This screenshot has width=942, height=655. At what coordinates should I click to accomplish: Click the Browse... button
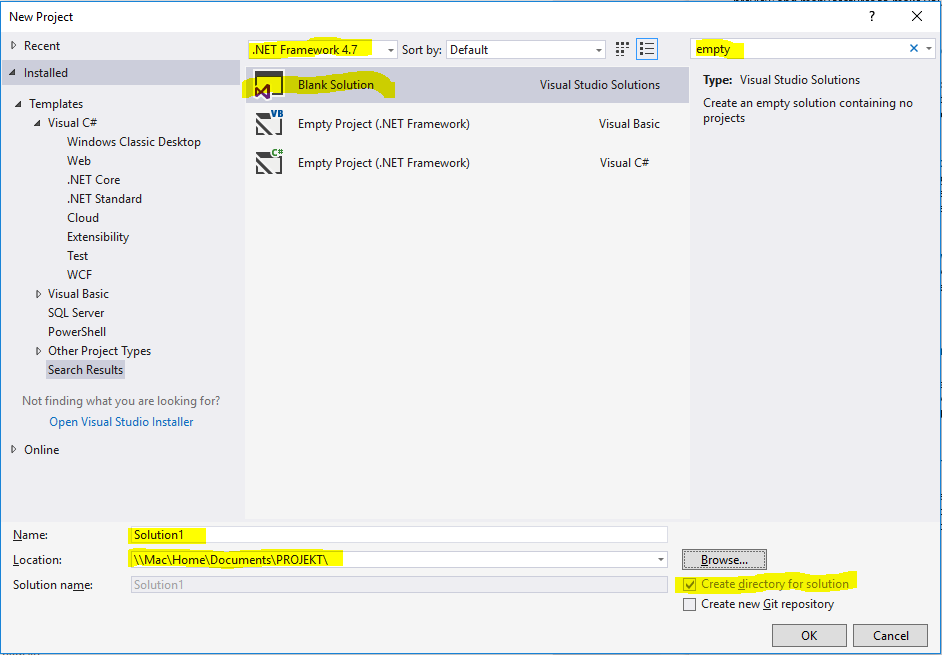pos(724,560)
